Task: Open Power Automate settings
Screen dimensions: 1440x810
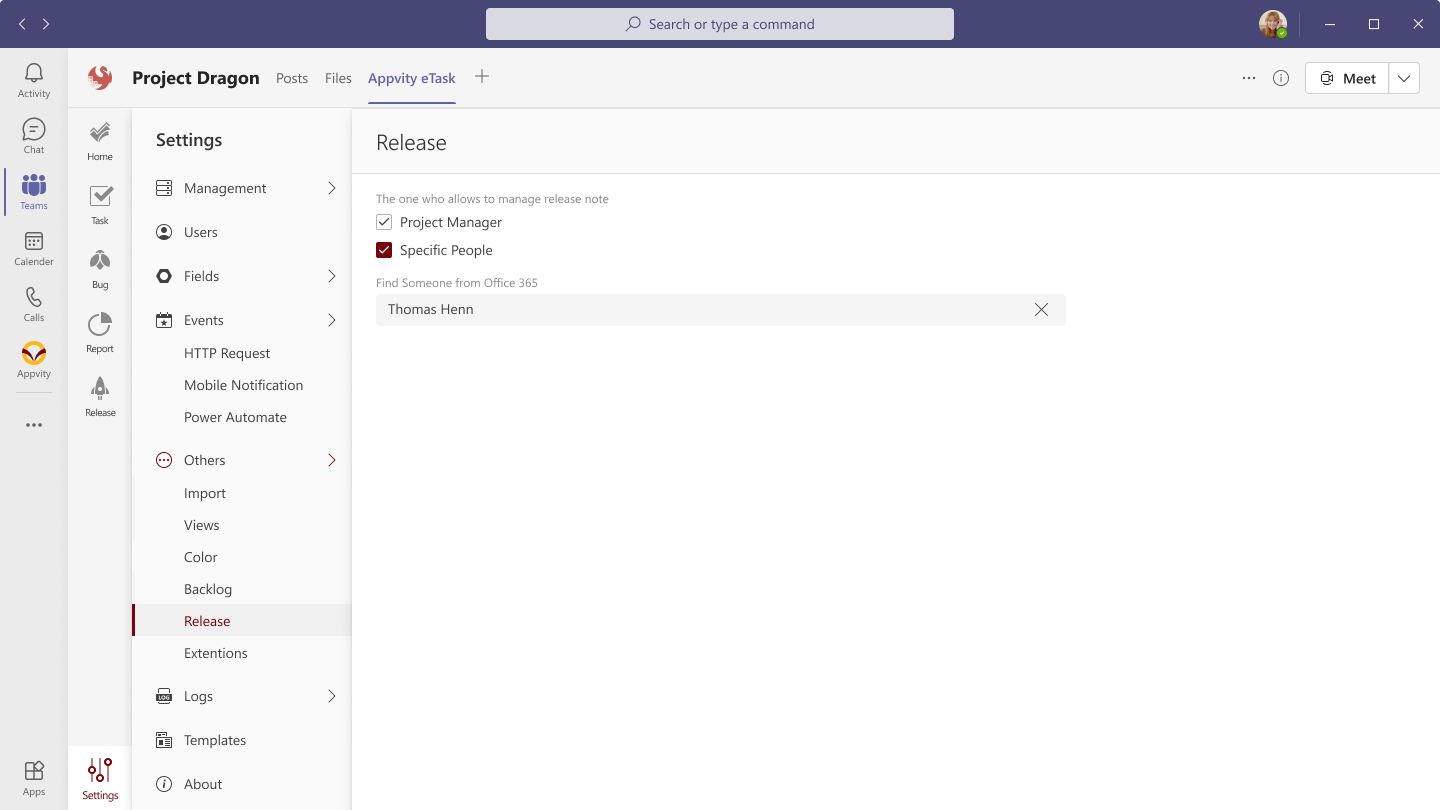Action: coord(235,417)
